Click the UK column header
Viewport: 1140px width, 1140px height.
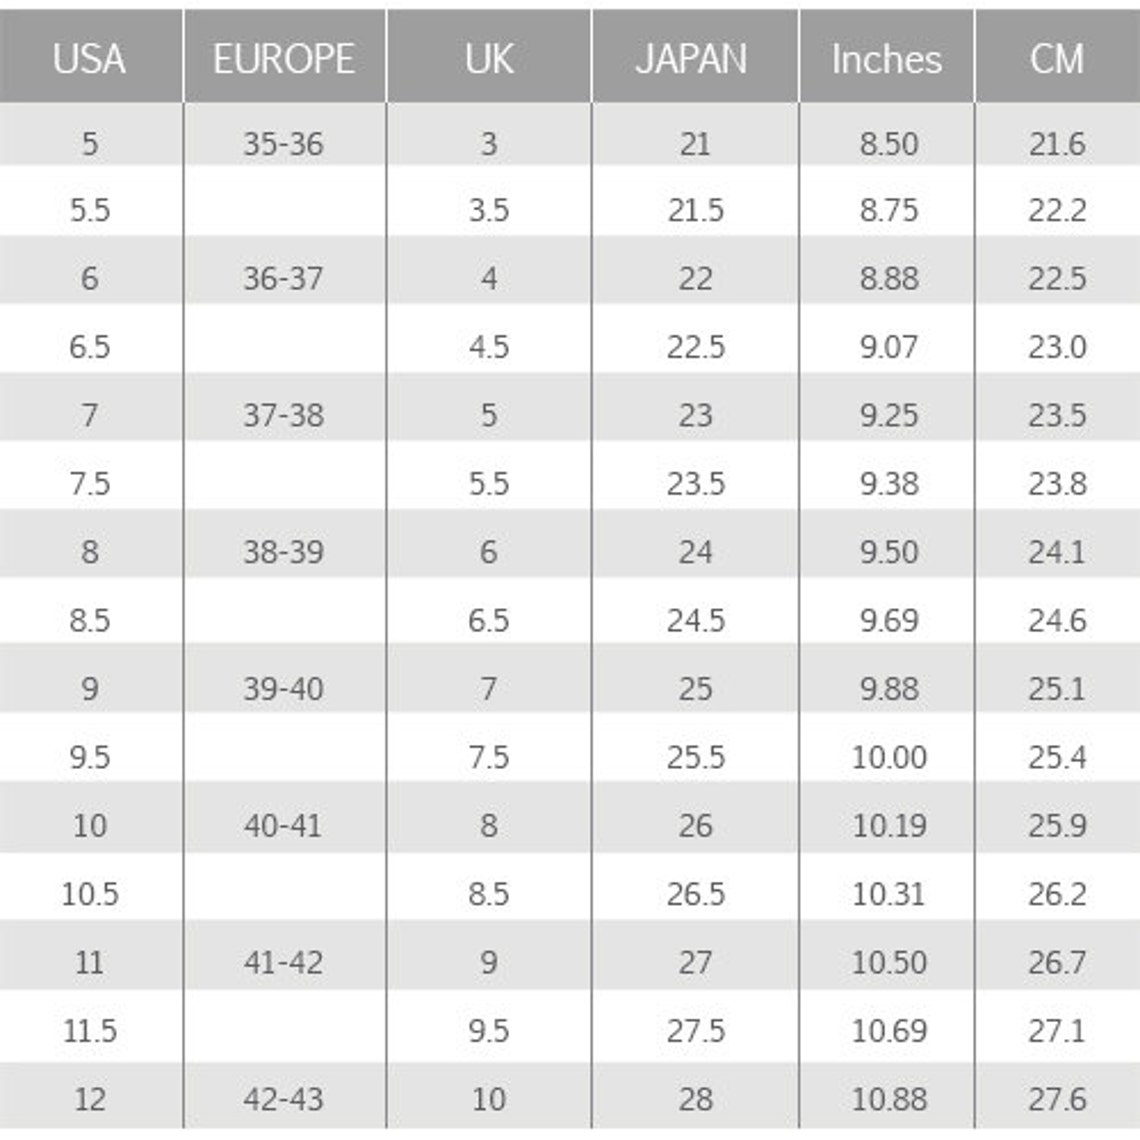[489, 58]
